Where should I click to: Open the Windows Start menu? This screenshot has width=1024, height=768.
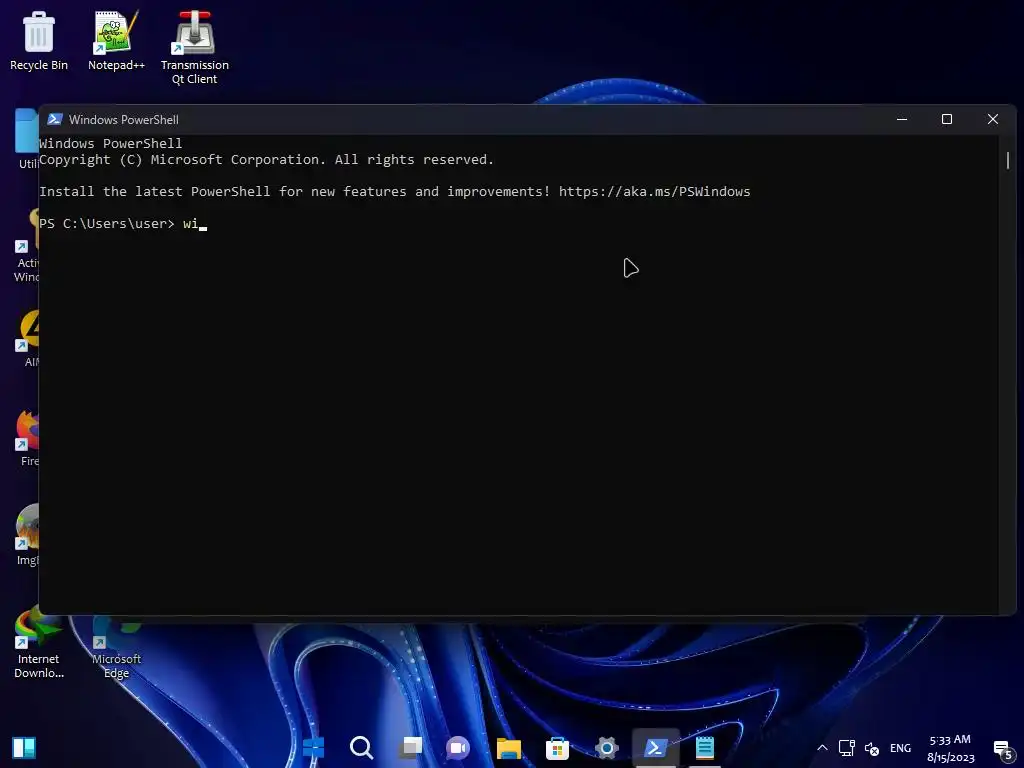(313, 747)
